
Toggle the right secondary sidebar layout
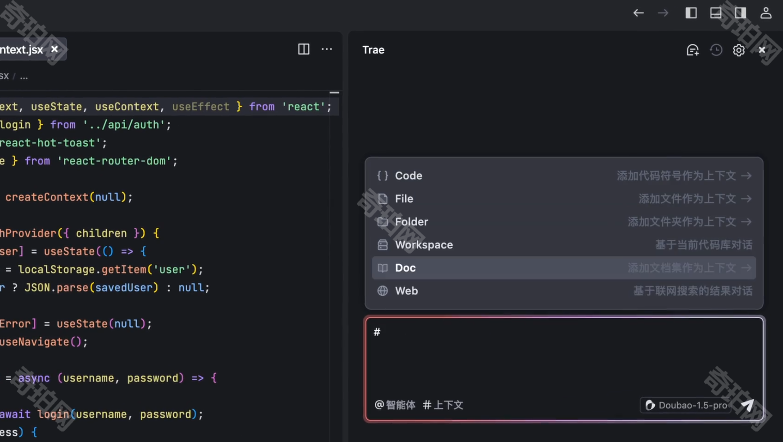(740, 13)
